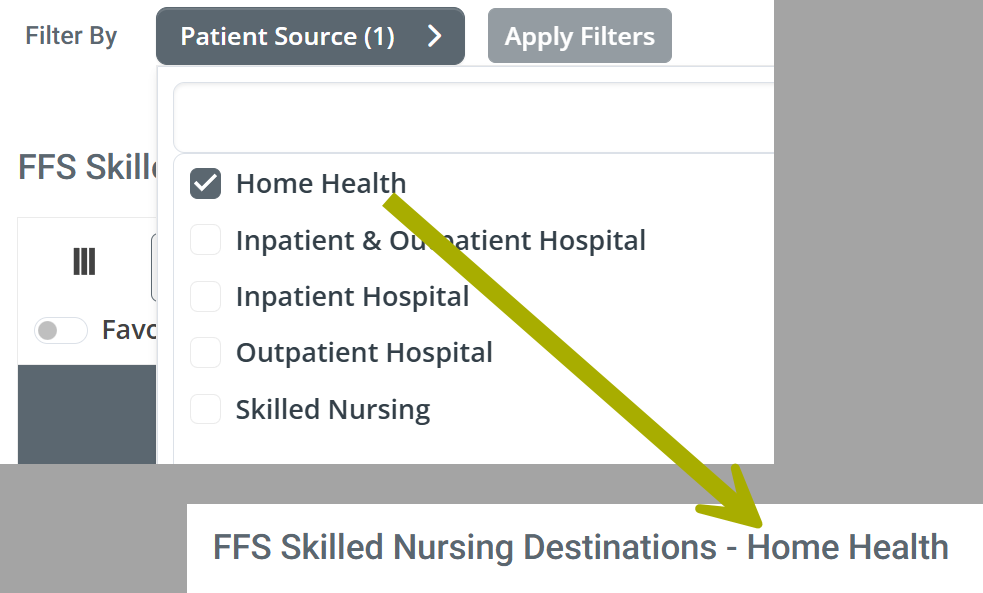This screenshot has width=983, height=593.
Task: Click the 'FFS Skilled Nursing Destinations - Home Health' title
Action: (x=580, y=547)
